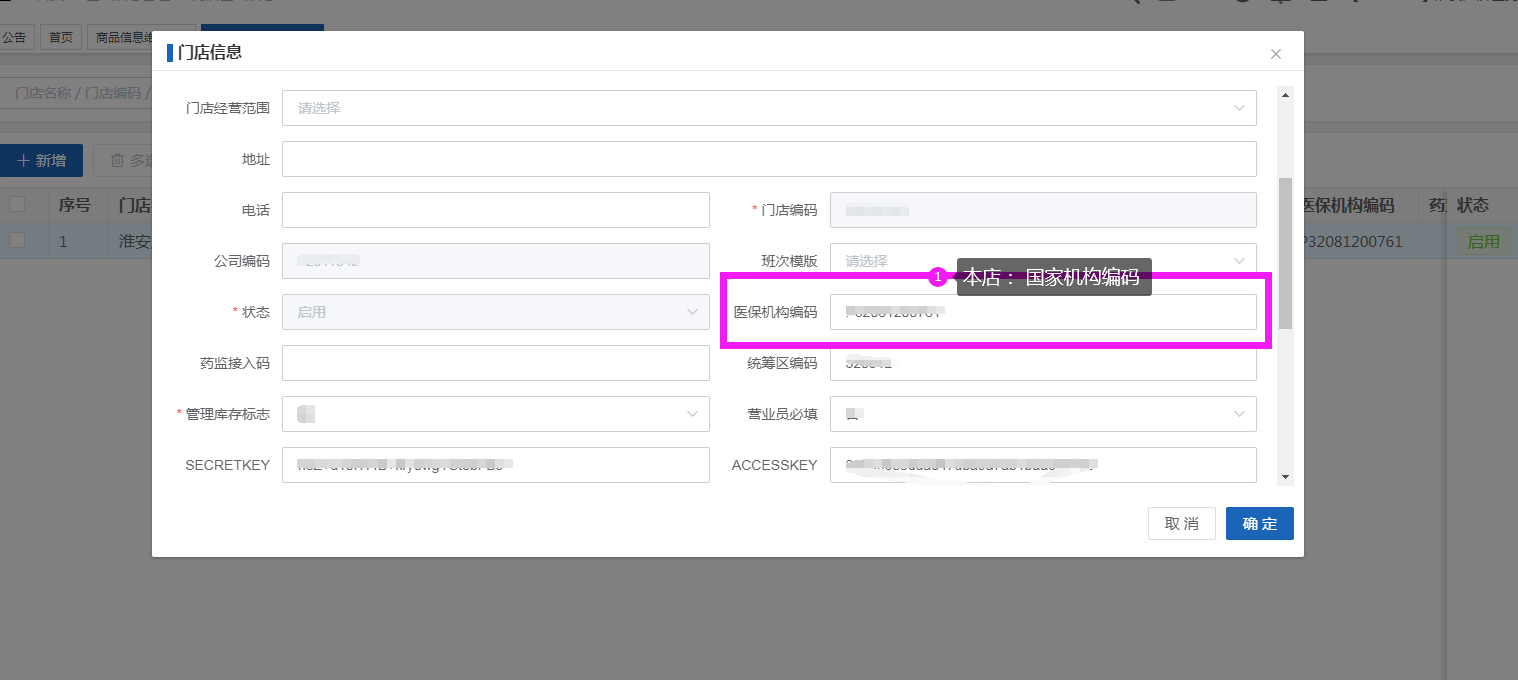The width and height of the screenshot is (1518, 680).
Task: Focus the 电话 input field
Action: [x=496, y=210]
